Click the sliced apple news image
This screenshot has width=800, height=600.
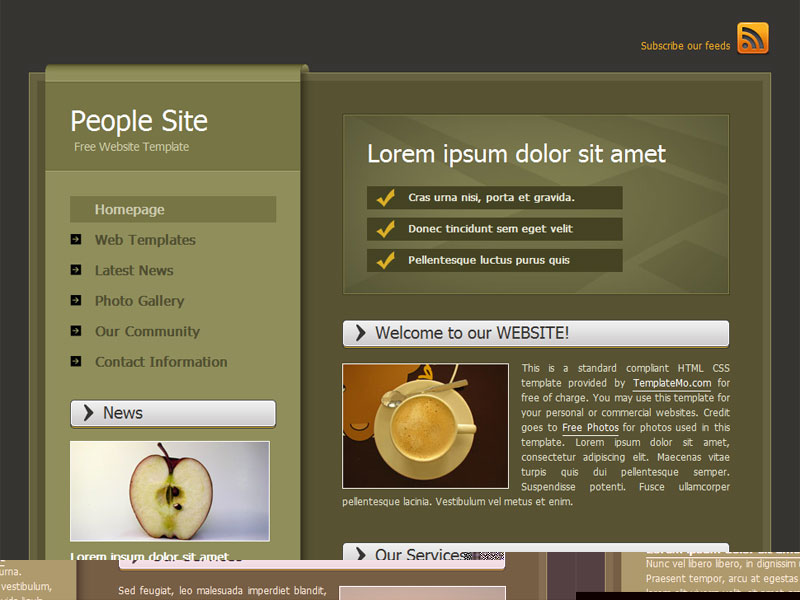[169, 491]
